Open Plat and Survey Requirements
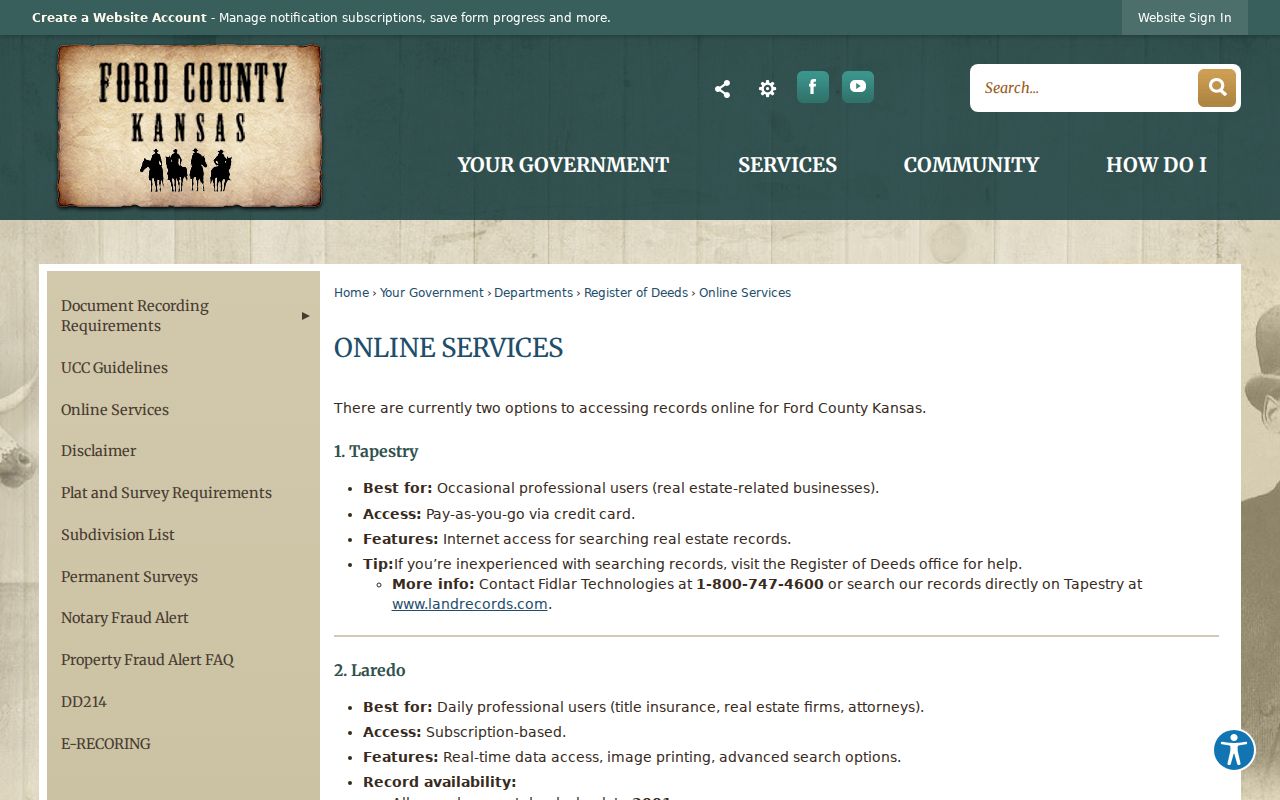The width and height of the screenshot is (1280, 800). 166,493
